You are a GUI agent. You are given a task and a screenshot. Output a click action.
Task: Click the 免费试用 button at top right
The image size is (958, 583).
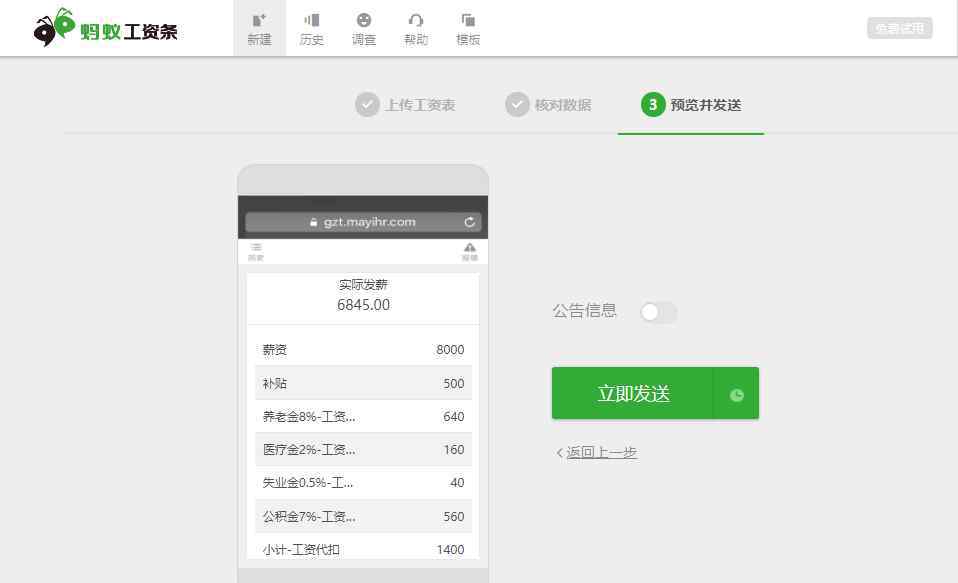pyautogui.click(x=899, y=28)
